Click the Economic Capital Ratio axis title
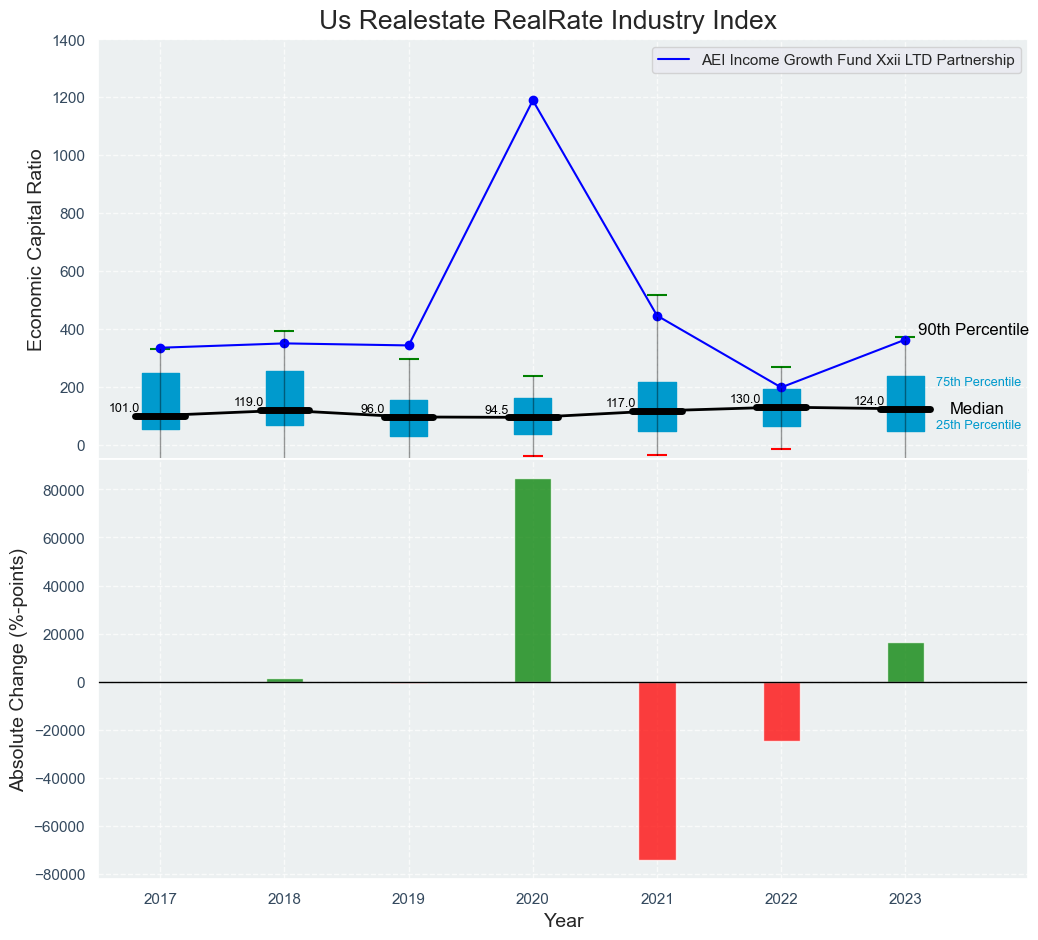The width and height of the screenshot is (1038, 940). [x=35, y=249]
